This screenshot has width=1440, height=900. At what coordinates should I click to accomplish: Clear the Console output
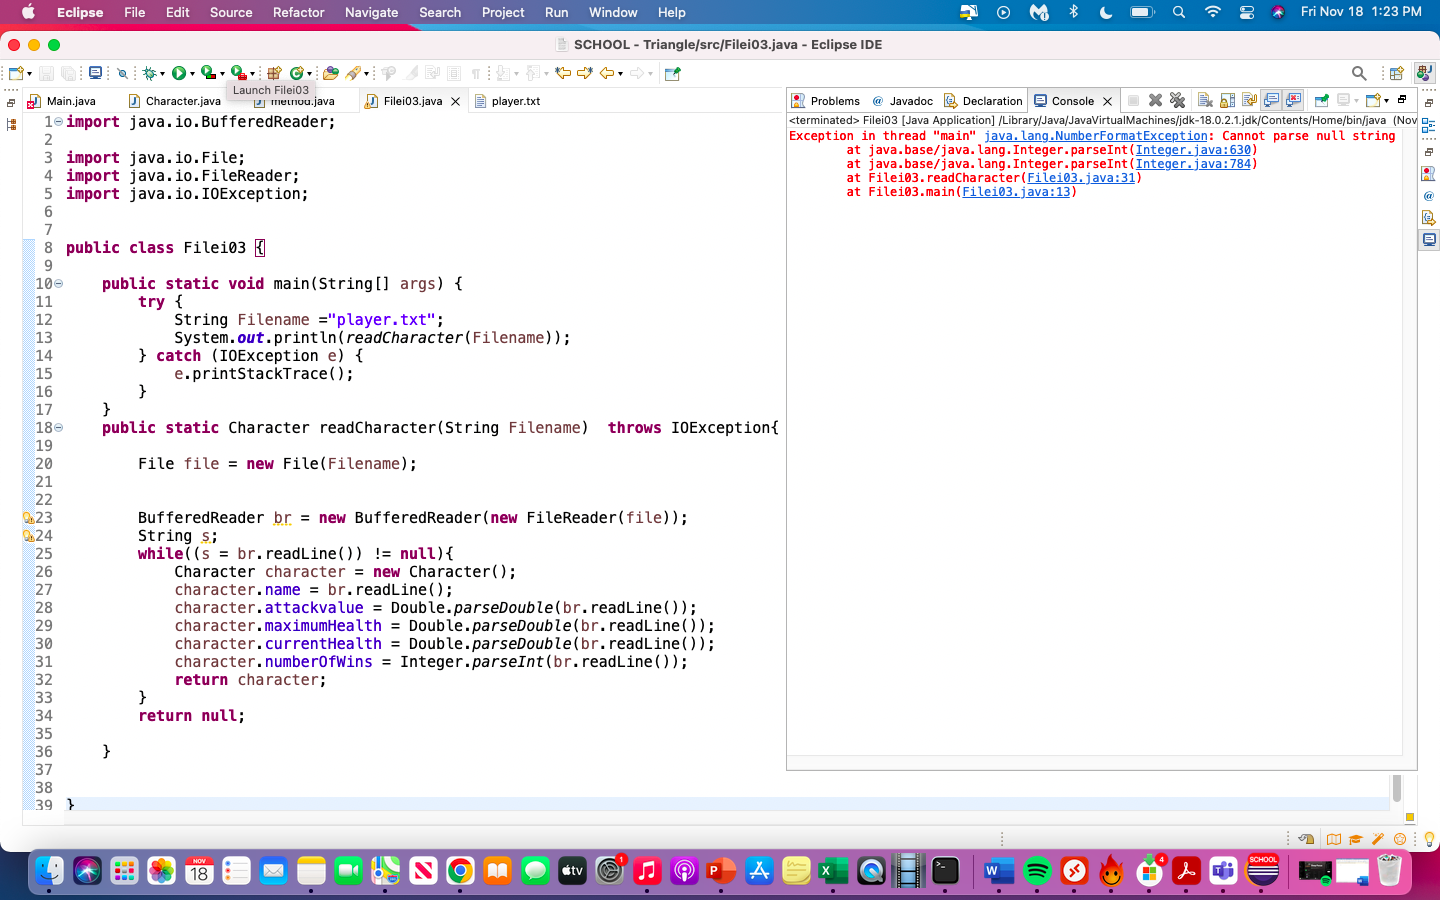point(1205,100)
